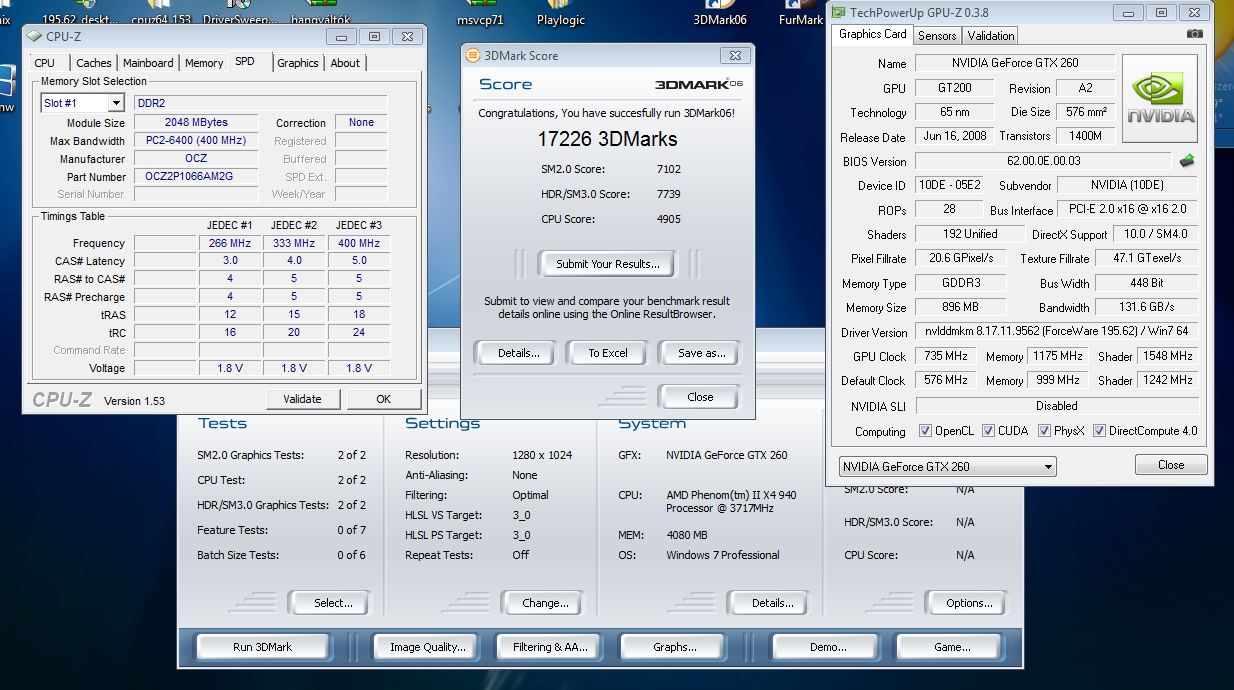Click the GPU-Z camera screenshot icon
Screen dimensions: 1234x690
pyautogui.click(x=1194, y=34)
